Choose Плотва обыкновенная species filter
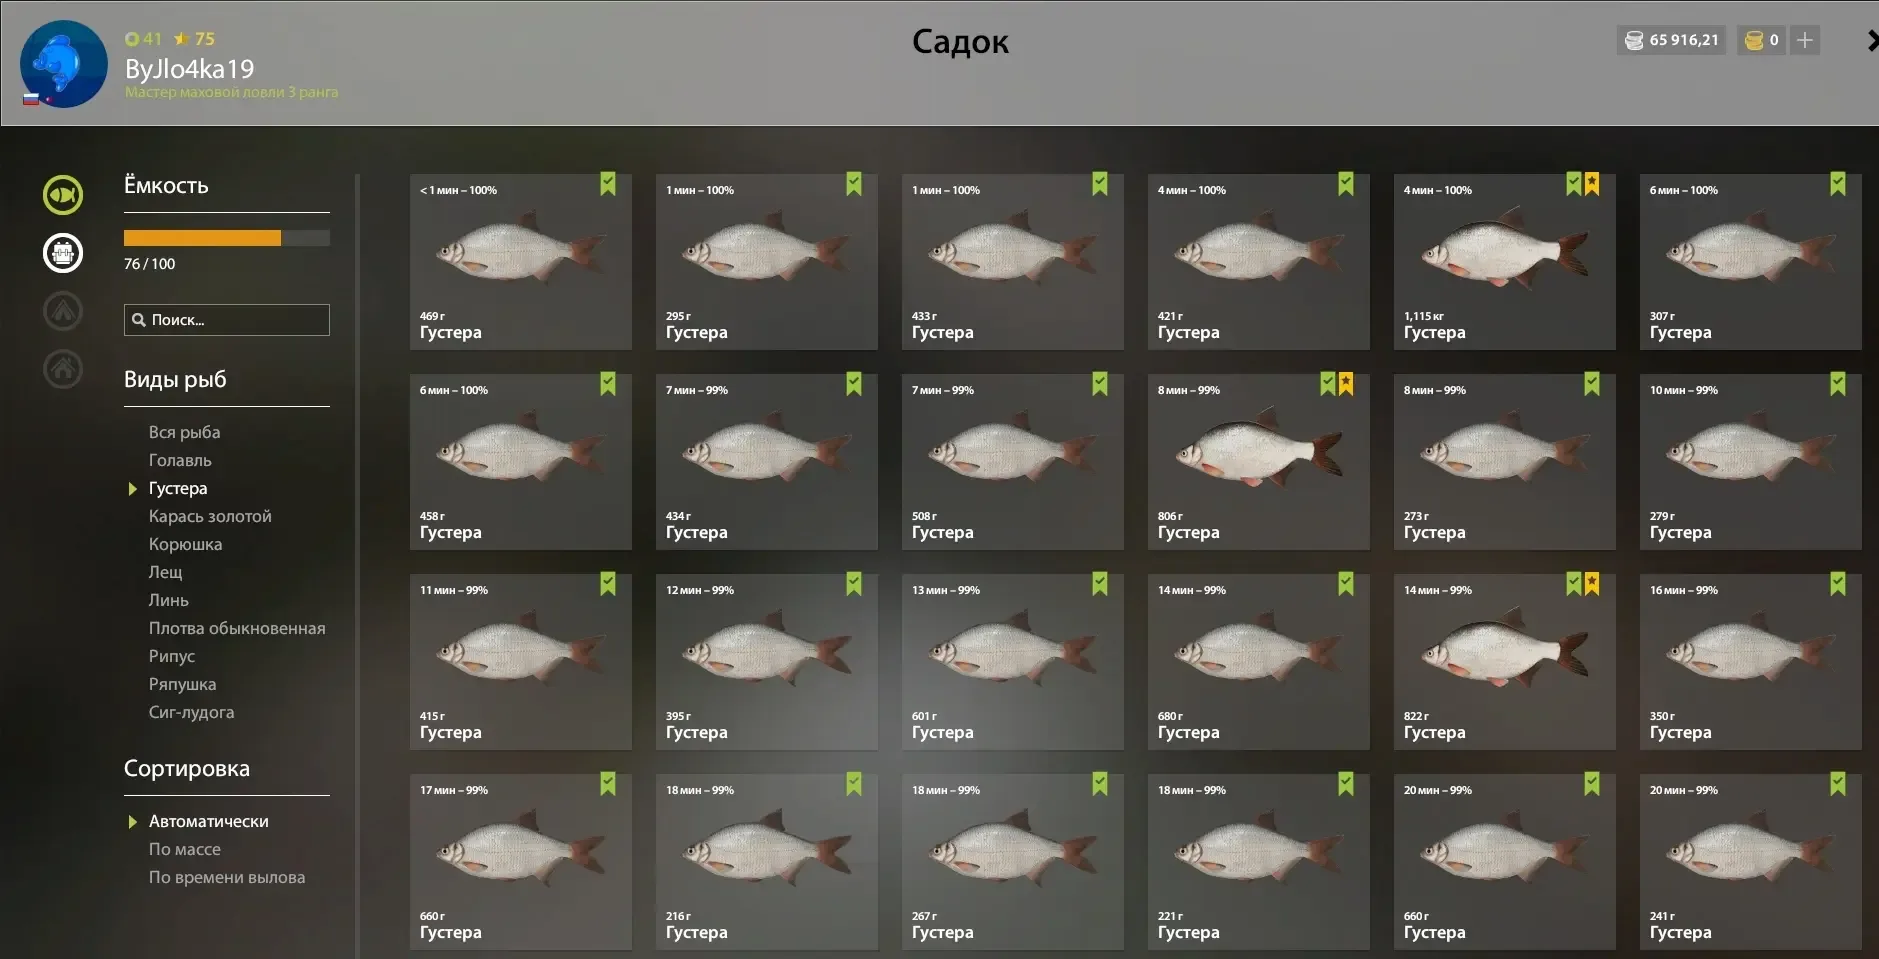Image resolution: width=1879 pixels, height=959 pixels. 237,628
